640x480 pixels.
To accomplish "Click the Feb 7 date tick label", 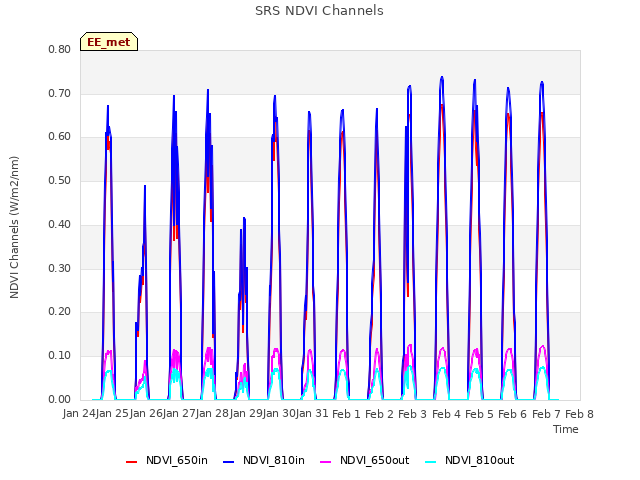I will click(546, 414).
